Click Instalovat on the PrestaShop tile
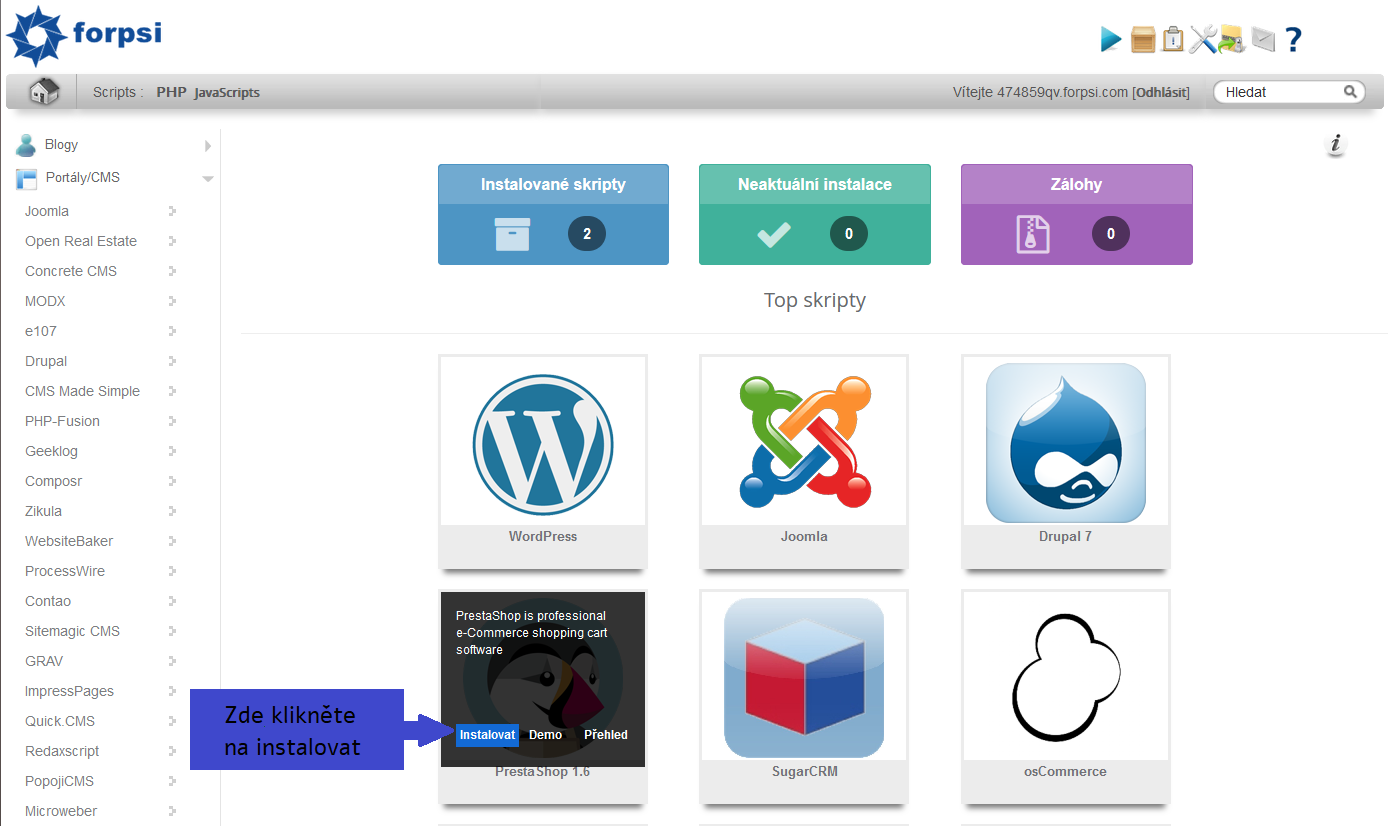 point(487,735)
